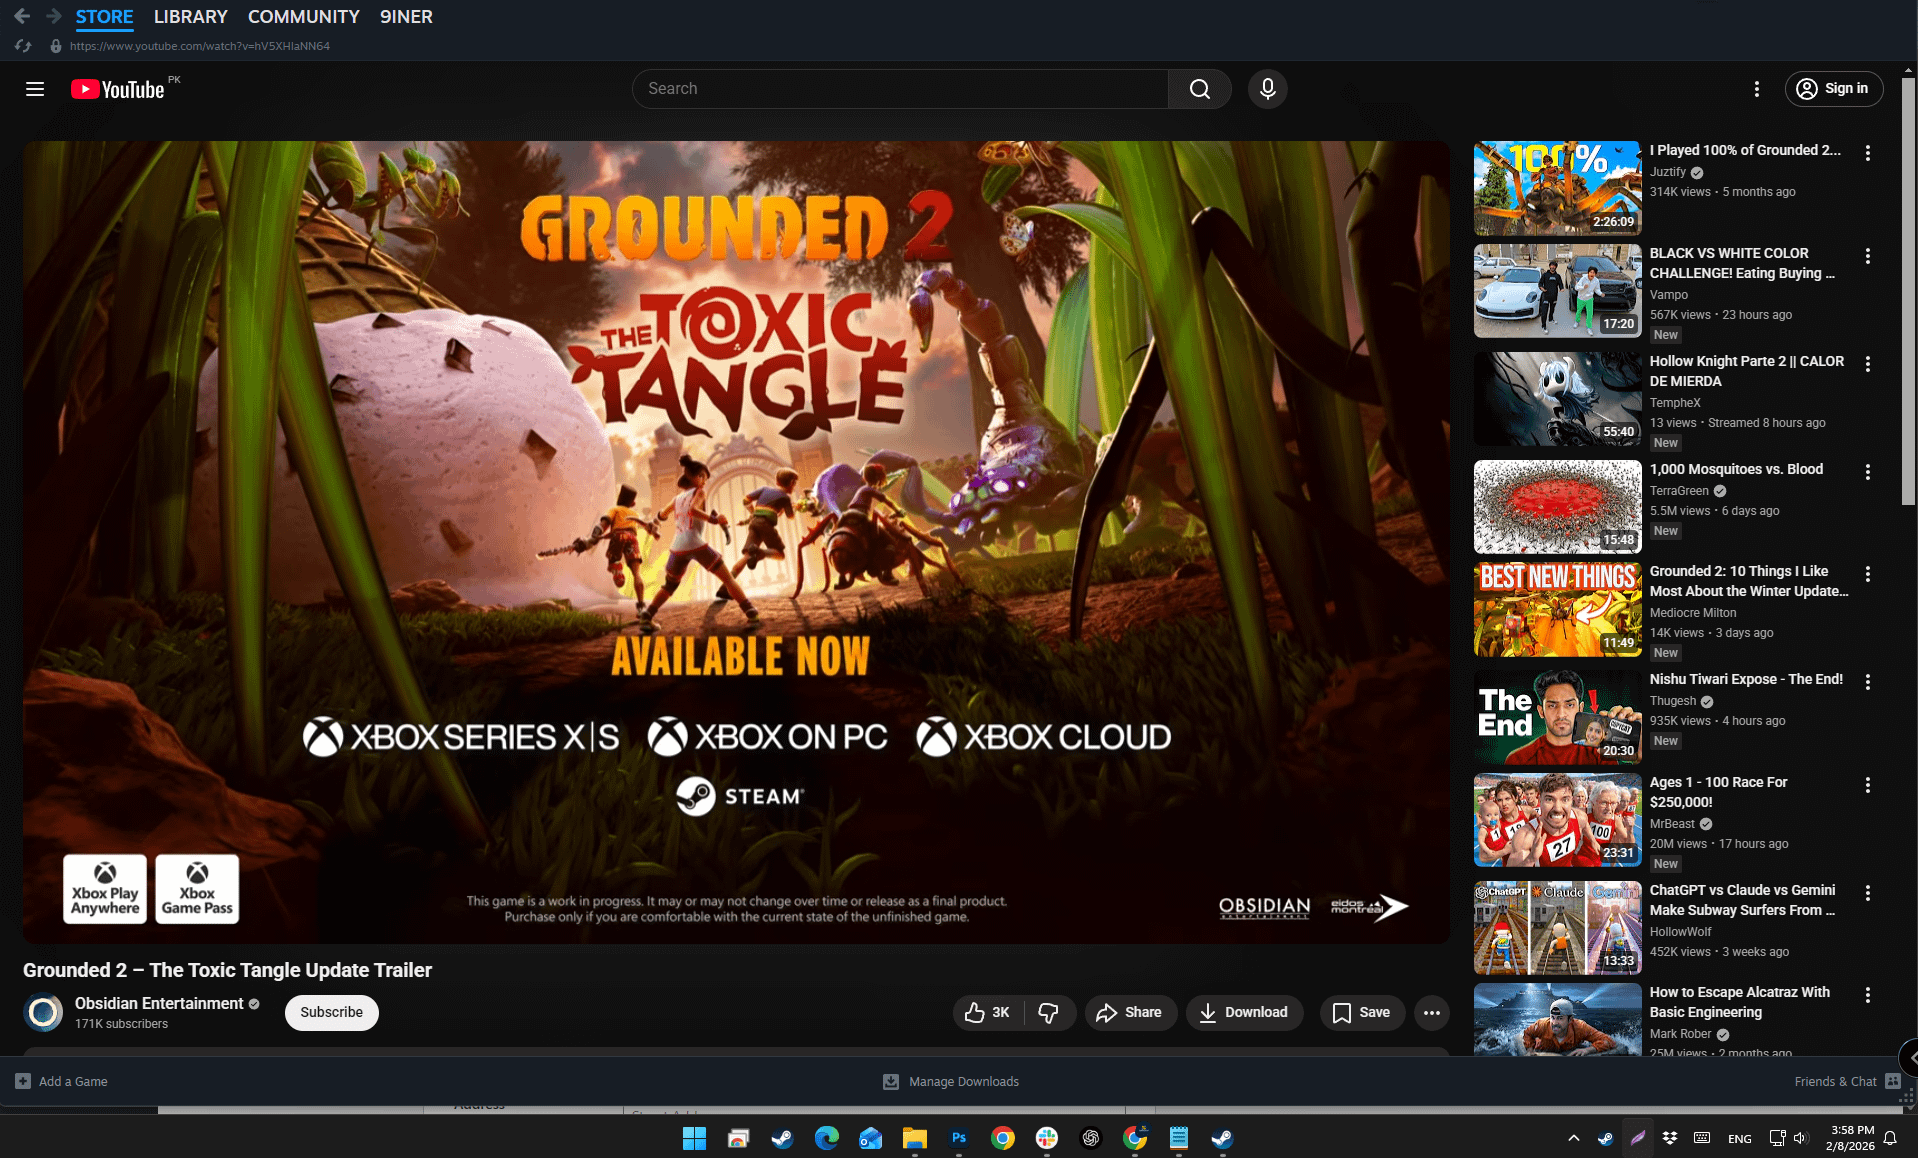This screenshot has width=1918, height=1158.
Task: Open Steam COMMUNITY tab
Action: pyautogui.click(x=303, y=17)
